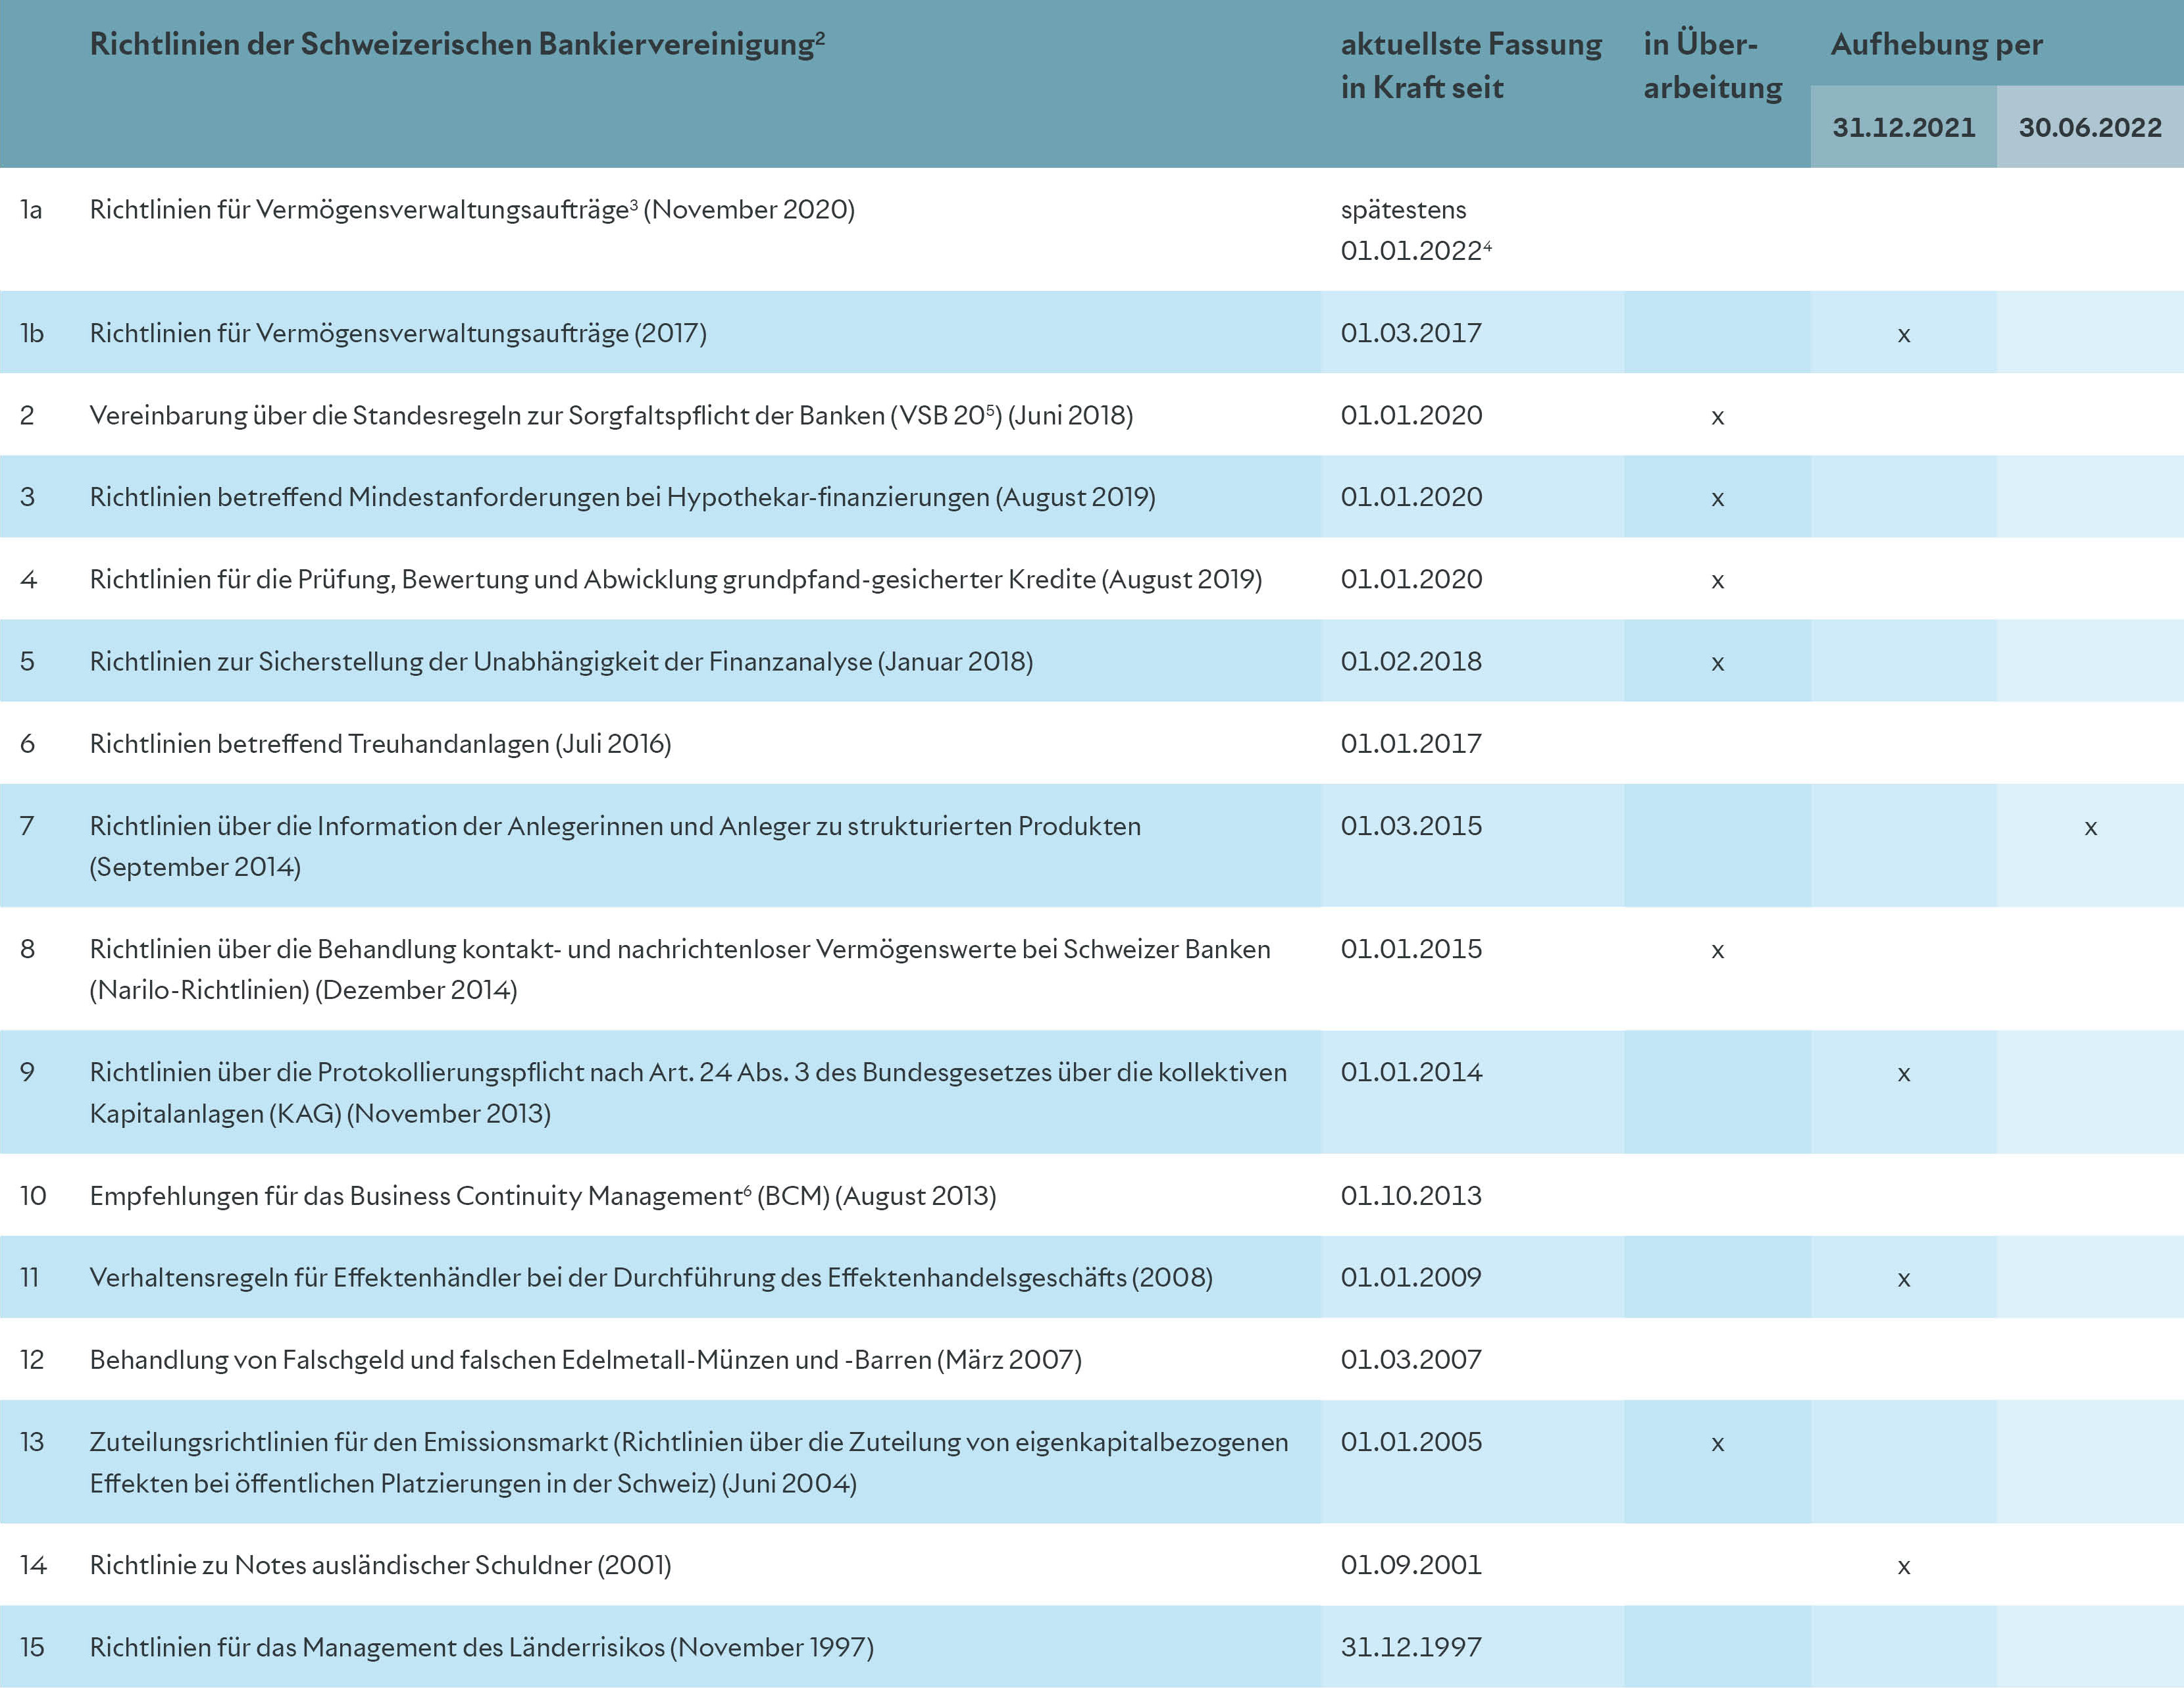Viewport: 2184px width, 1688px height.
Task: Click the x under 30.06.2022 column
Action: (x=2090, y=828)
